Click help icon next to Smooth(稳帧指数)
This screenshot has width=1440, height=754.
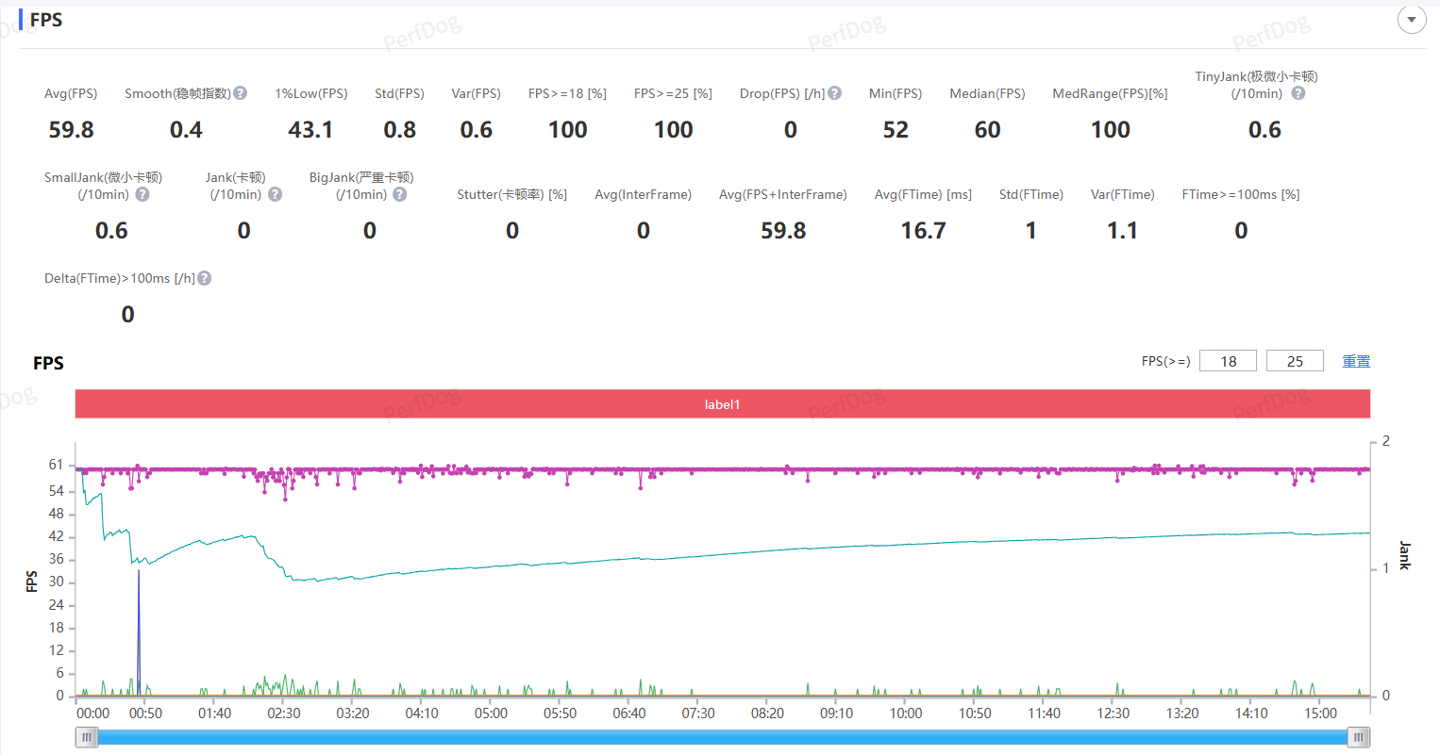241,93
